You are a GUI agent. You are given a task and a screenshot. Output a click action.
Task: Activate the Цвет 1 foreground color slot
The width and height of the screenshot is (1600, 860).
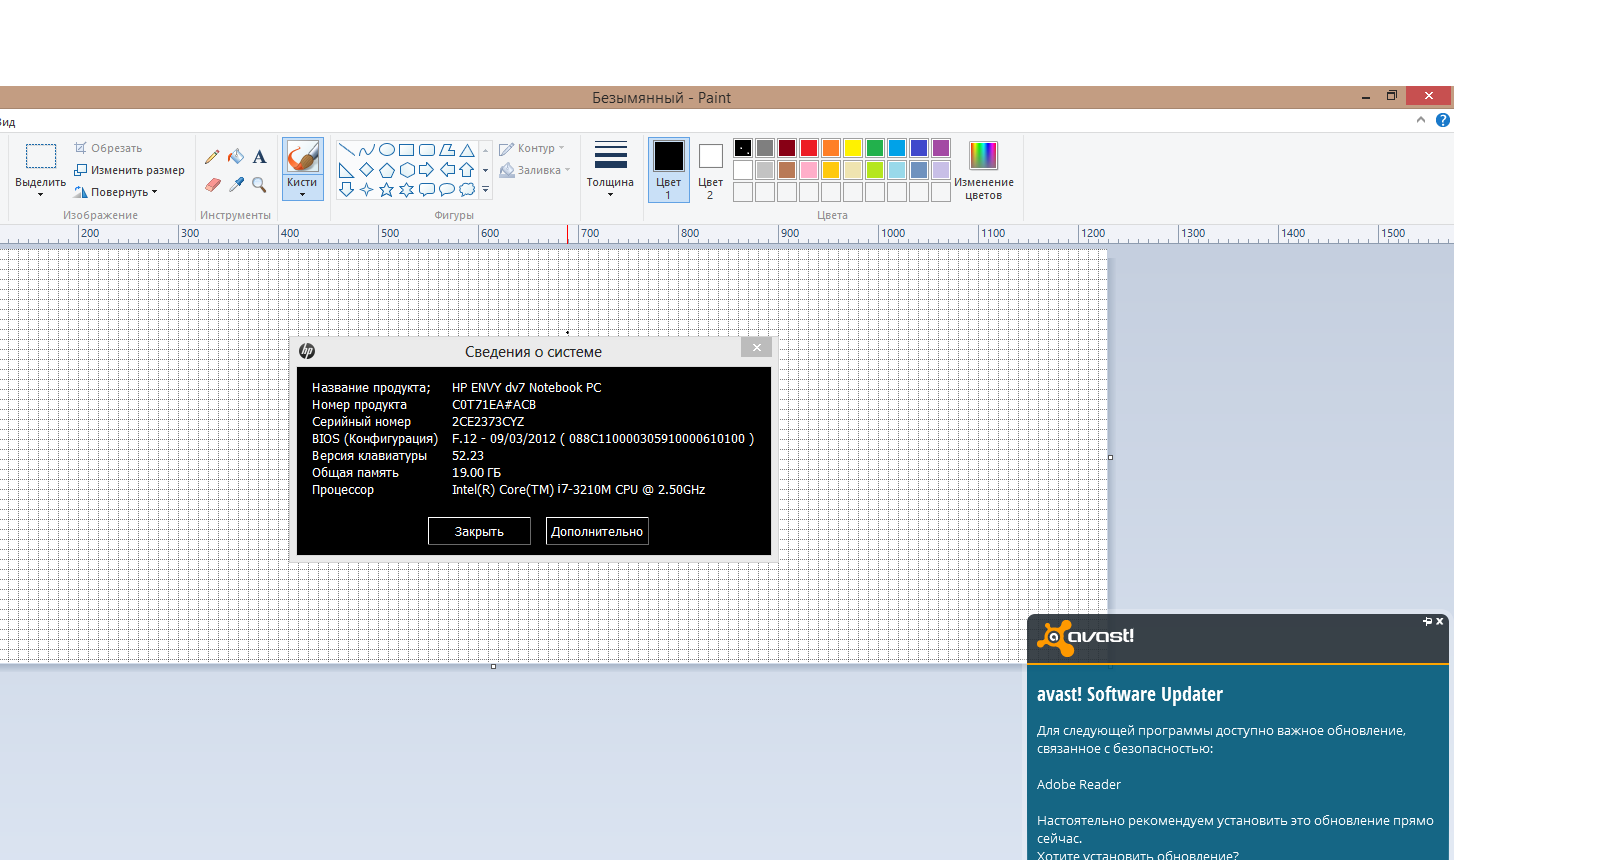pos(668,169)
